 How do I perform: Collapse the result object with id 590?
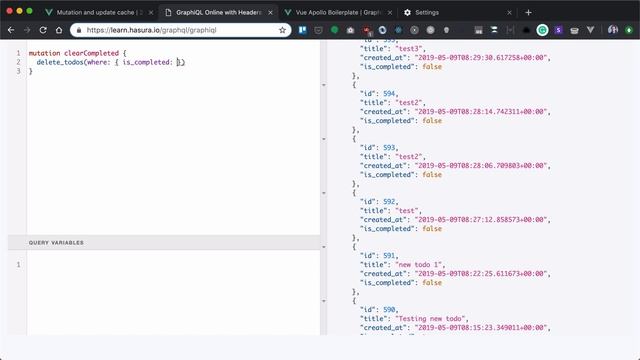click(x=324, y=301)
